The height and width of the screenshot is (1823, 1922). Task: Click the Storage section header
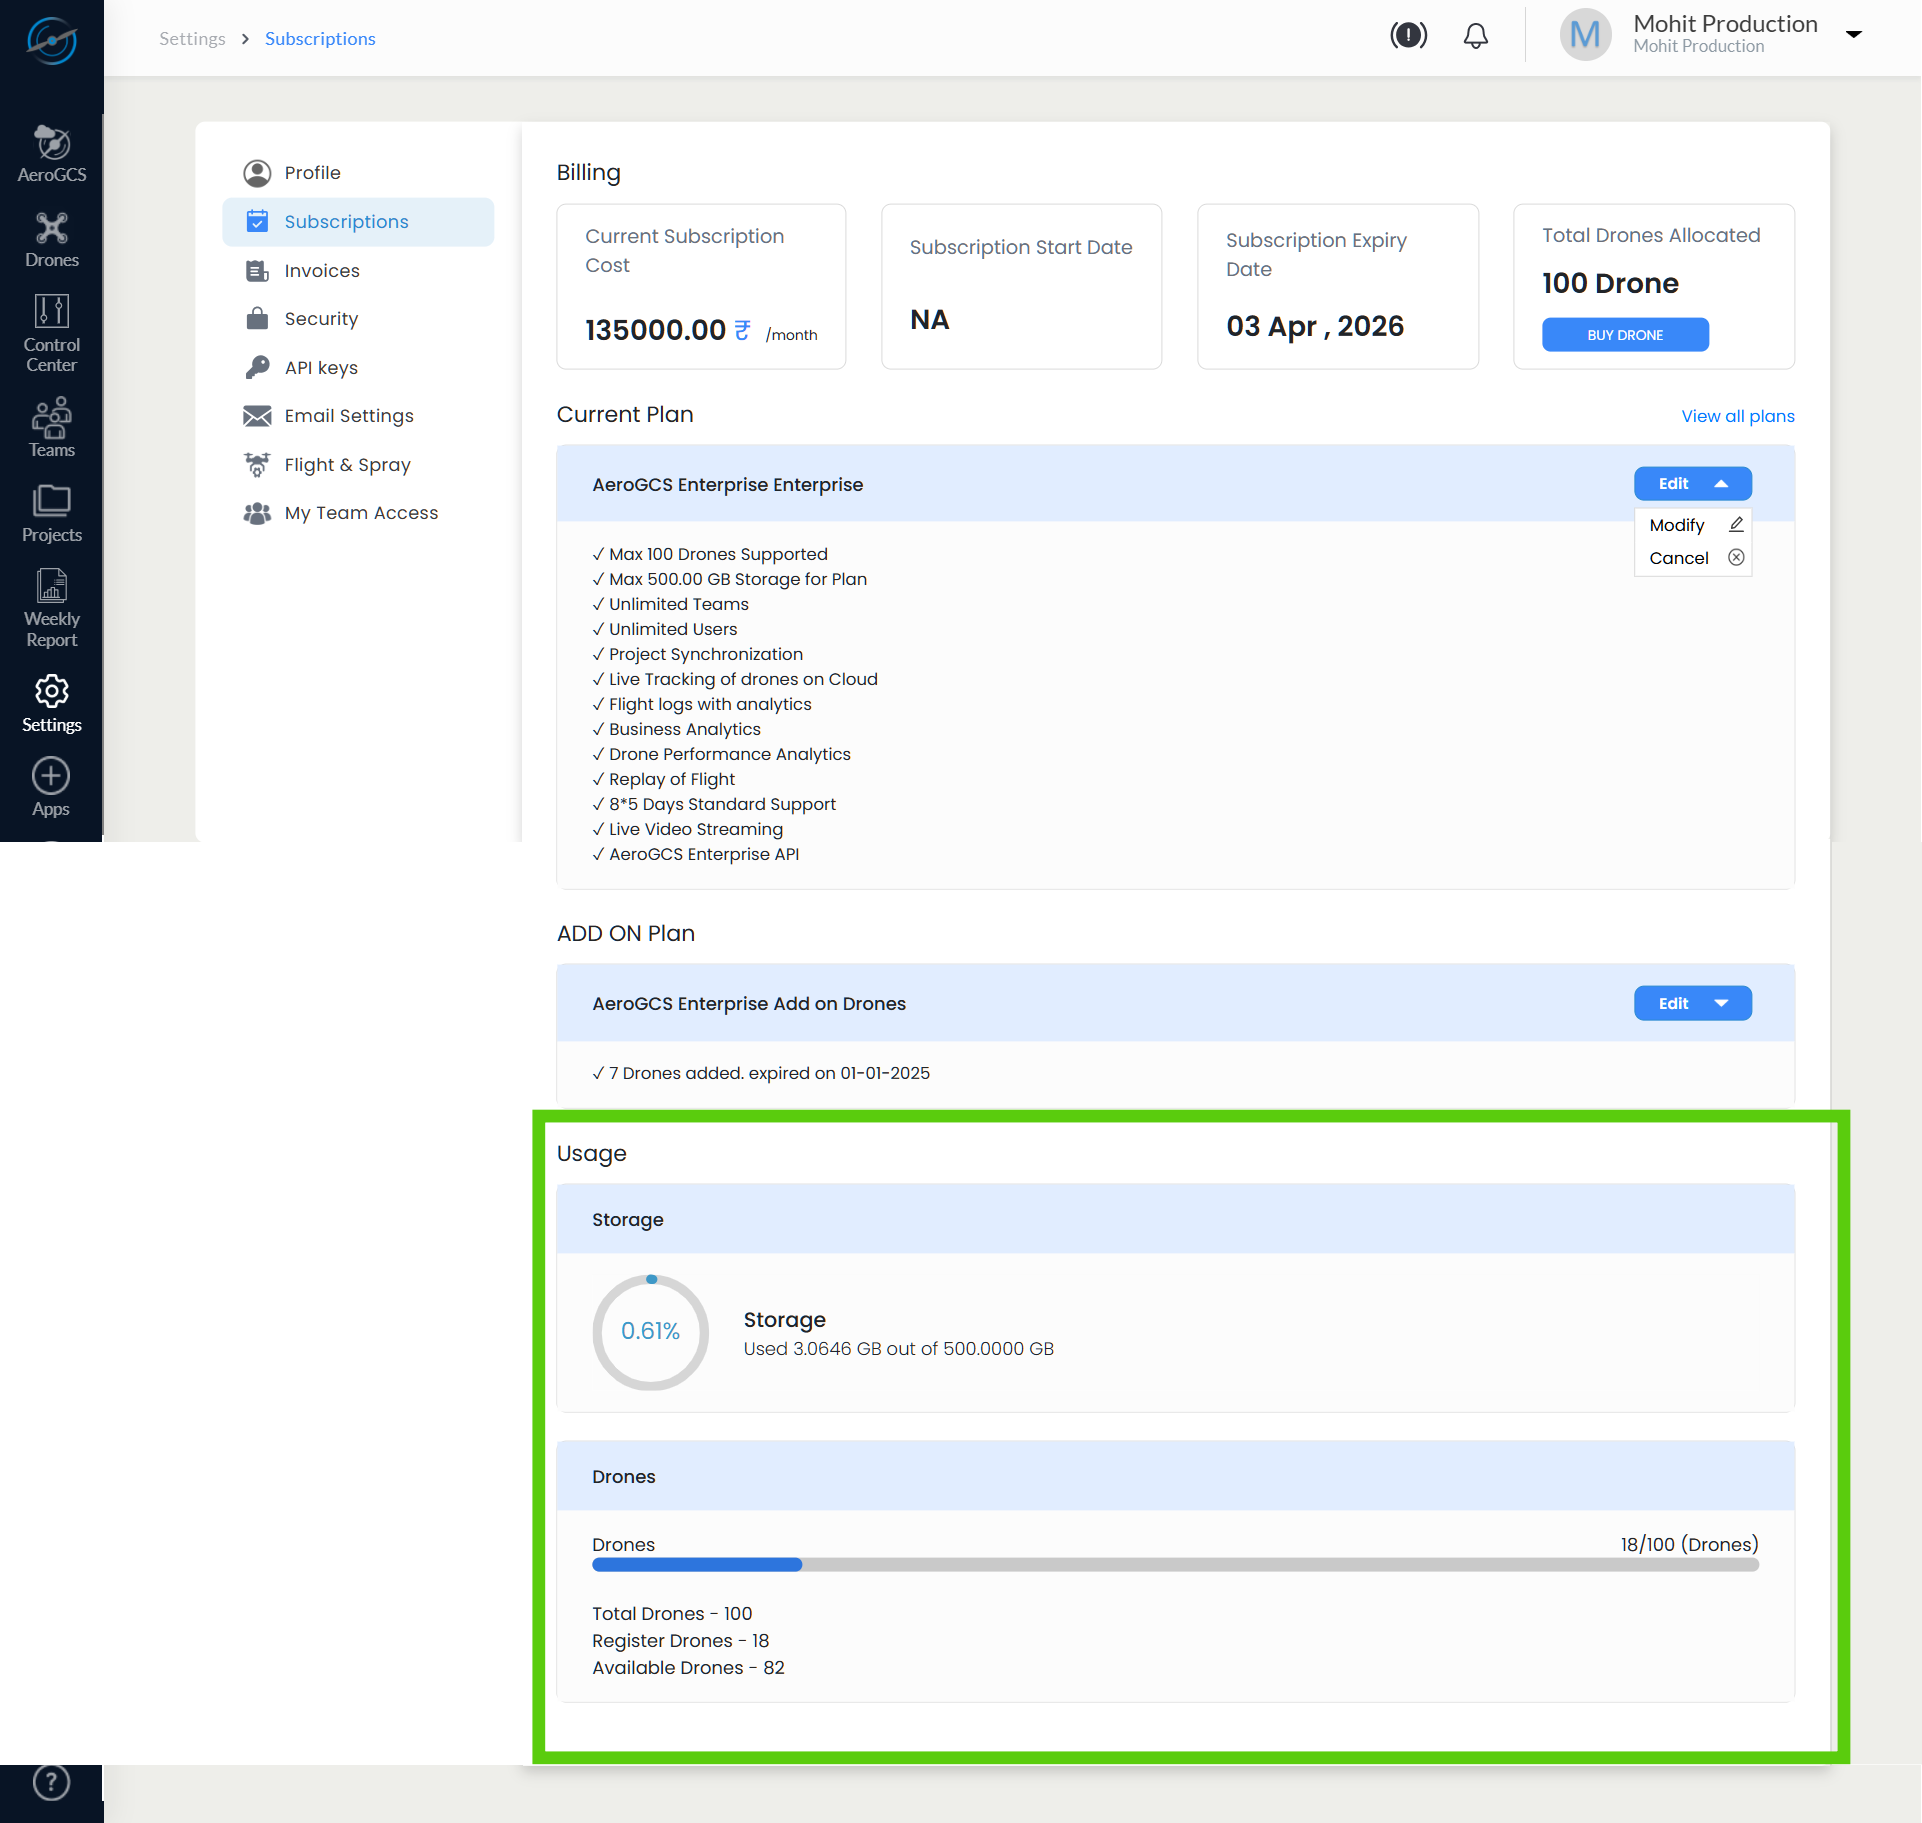[1175, 1220]
